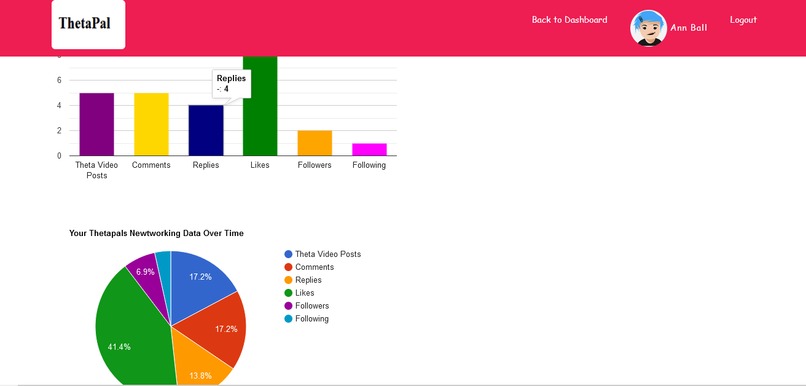Select the yellow Comments bar
806x386 pixels.
[x=151, y=124]
